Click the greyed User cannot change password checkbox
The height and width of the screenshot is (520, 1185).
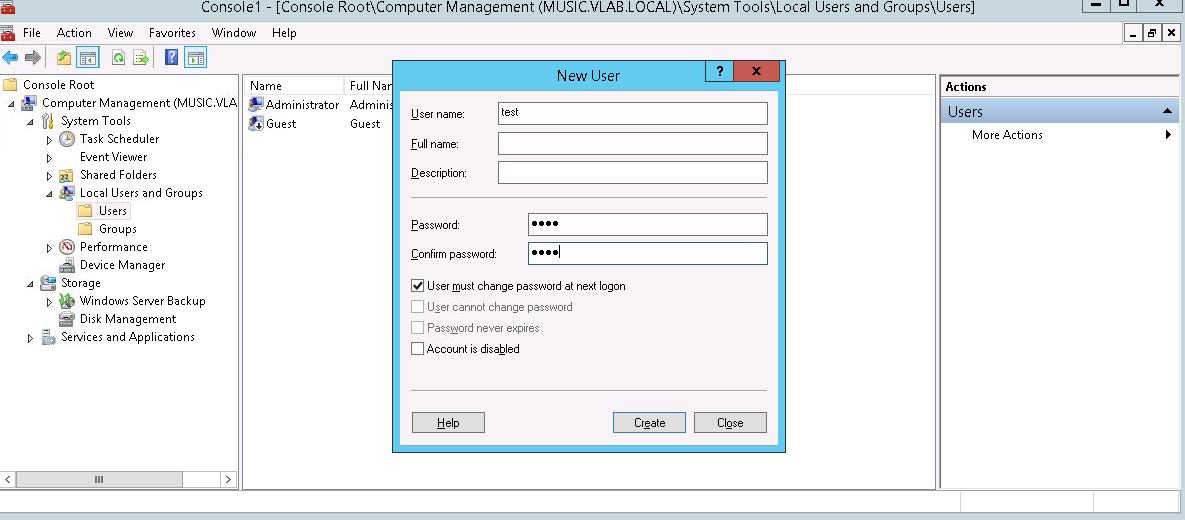[417, 307]
